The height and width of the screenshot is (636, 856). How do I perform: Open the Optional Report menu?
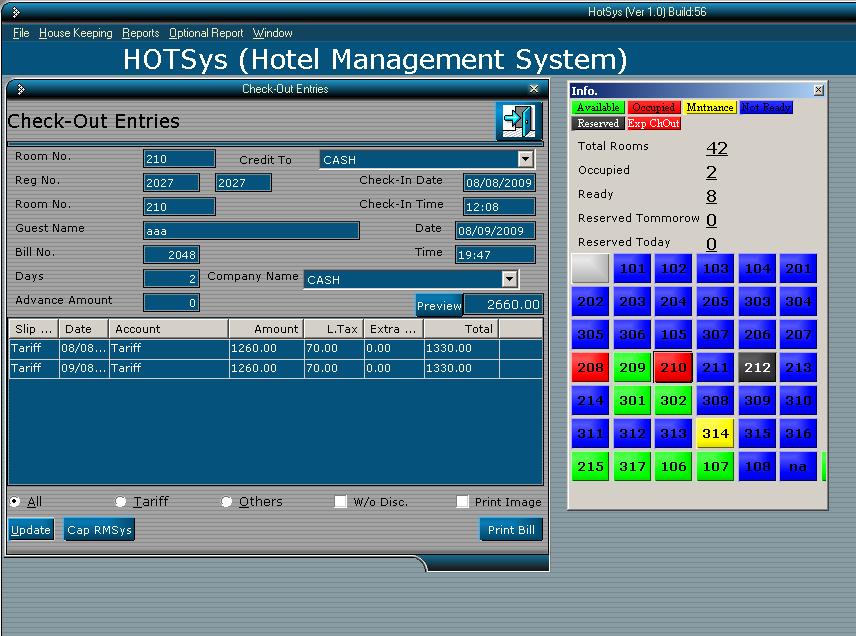(x=205, y=33)
